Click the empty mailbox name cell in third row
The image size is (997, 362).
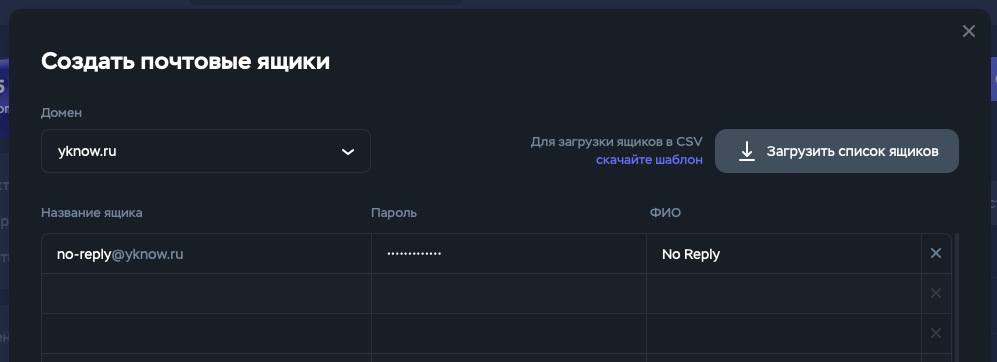click(x=207, y=333)
